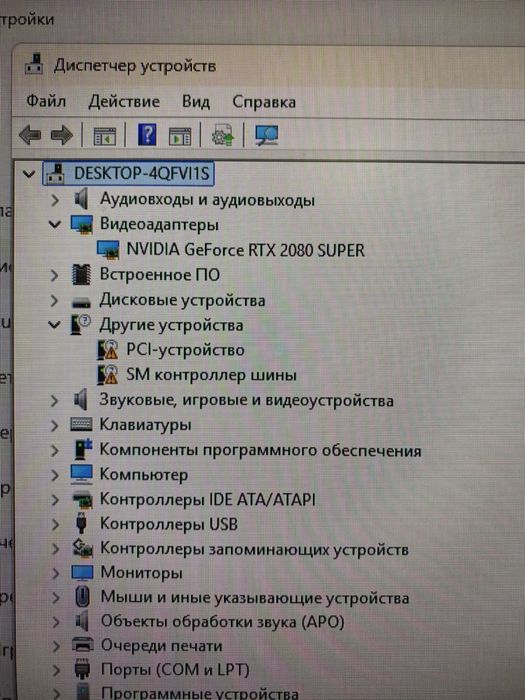Screen dimensions: 525x700
Task: Click the Back arrow toolbar icon
Action: [30, 135]
